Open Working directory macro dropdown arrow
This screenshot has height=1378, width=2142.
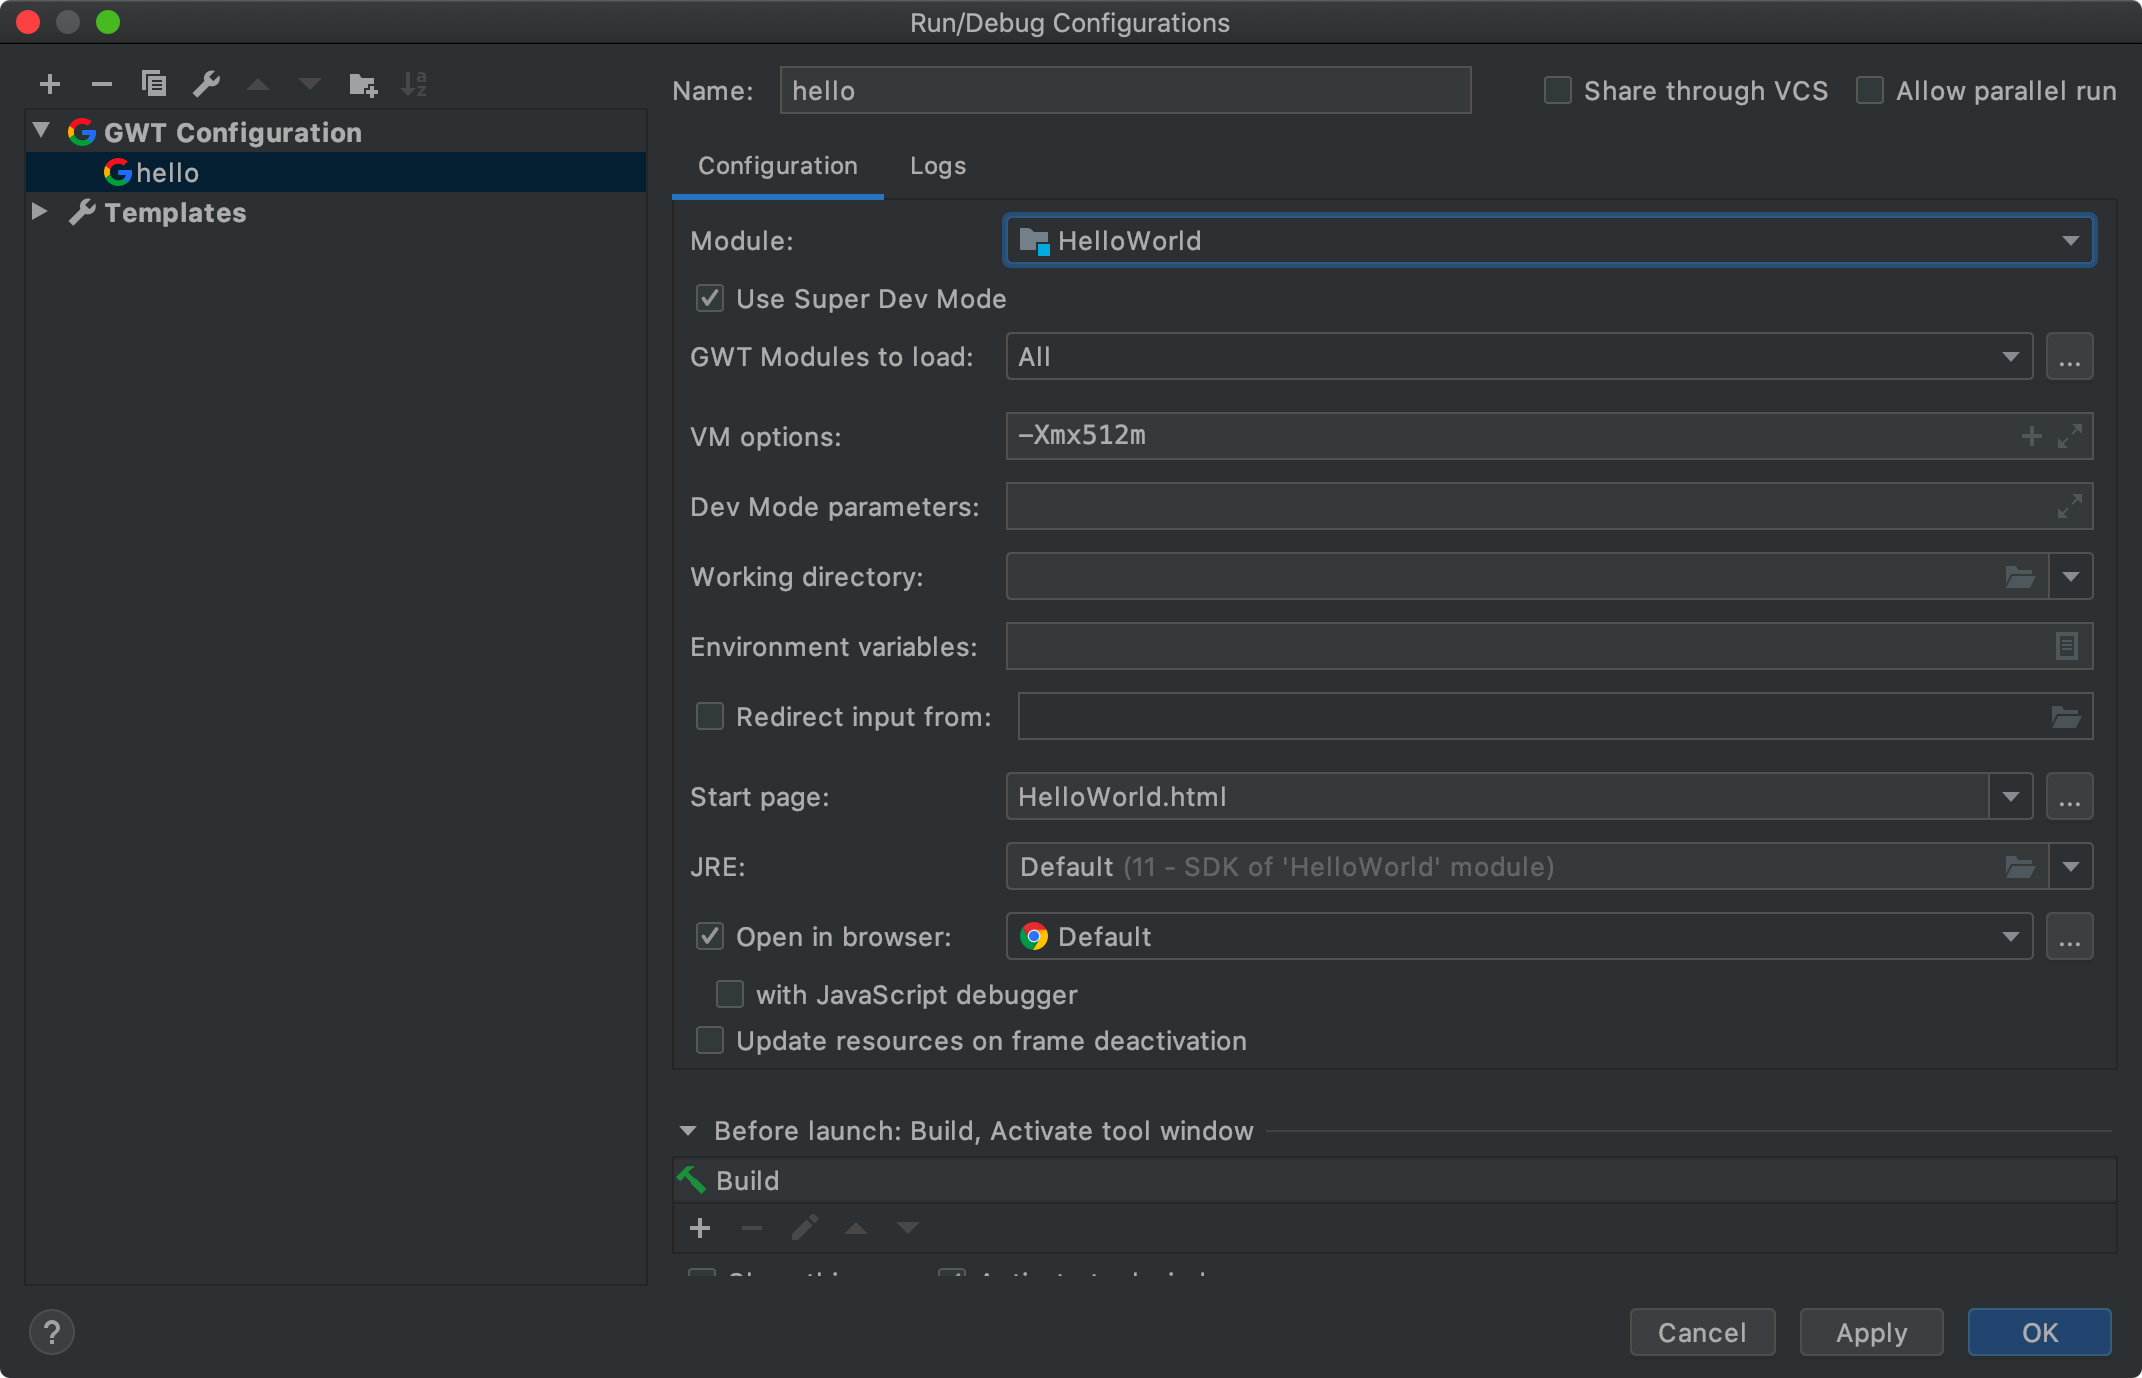click(2071, 577)
